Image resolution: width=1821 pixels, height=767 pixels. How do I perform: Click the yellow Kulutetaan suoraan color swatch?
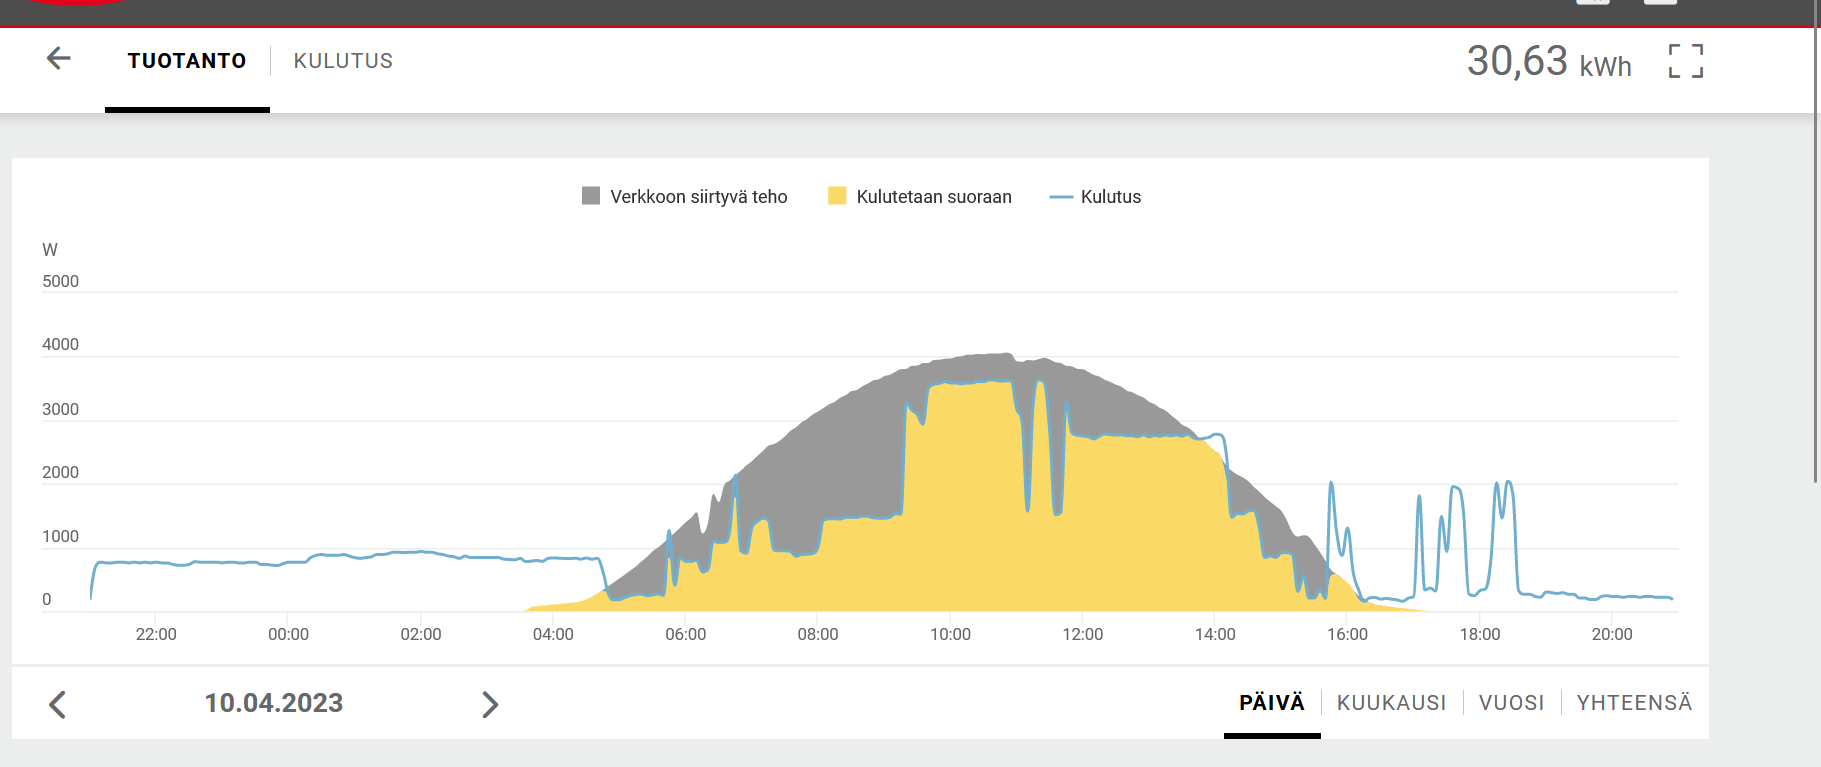837,196
